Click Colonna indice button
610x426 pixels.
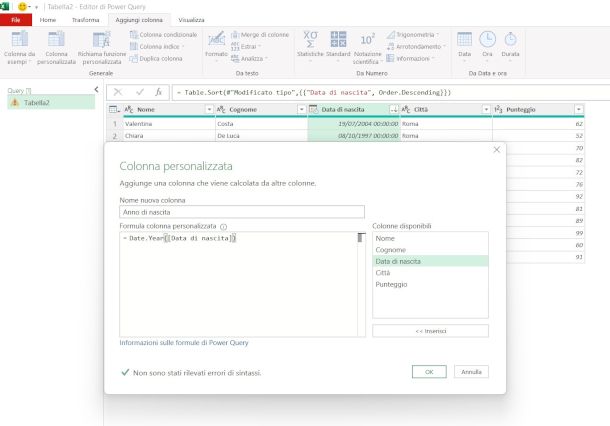pyautogui.click(x=157, y=46)
